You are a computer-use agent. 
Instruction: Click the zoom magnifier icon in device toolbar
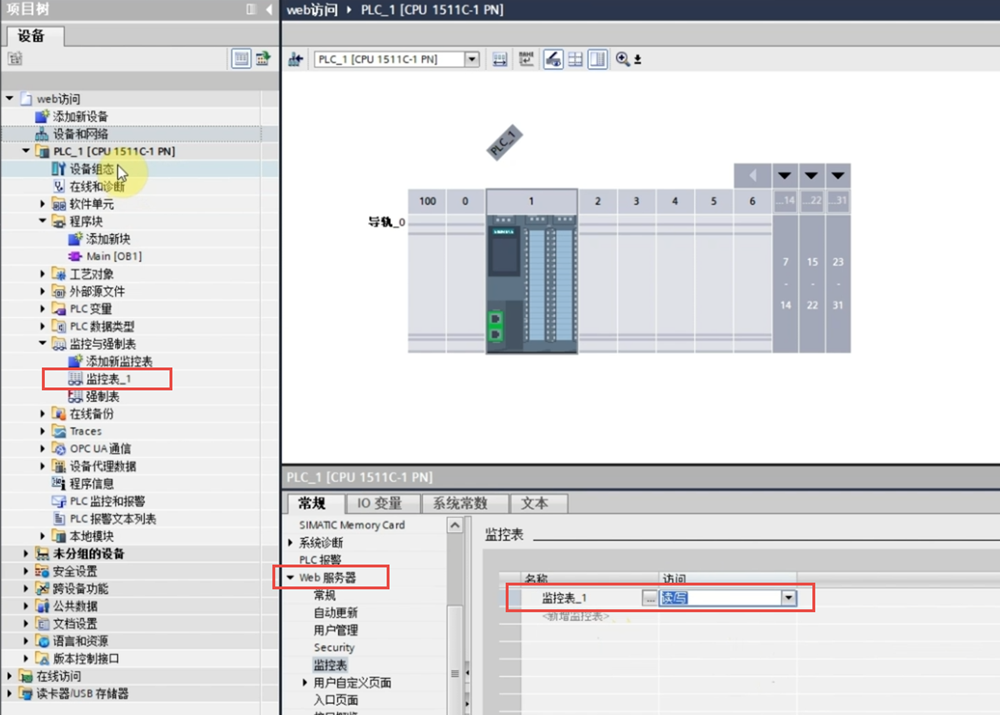coord(623,60)
